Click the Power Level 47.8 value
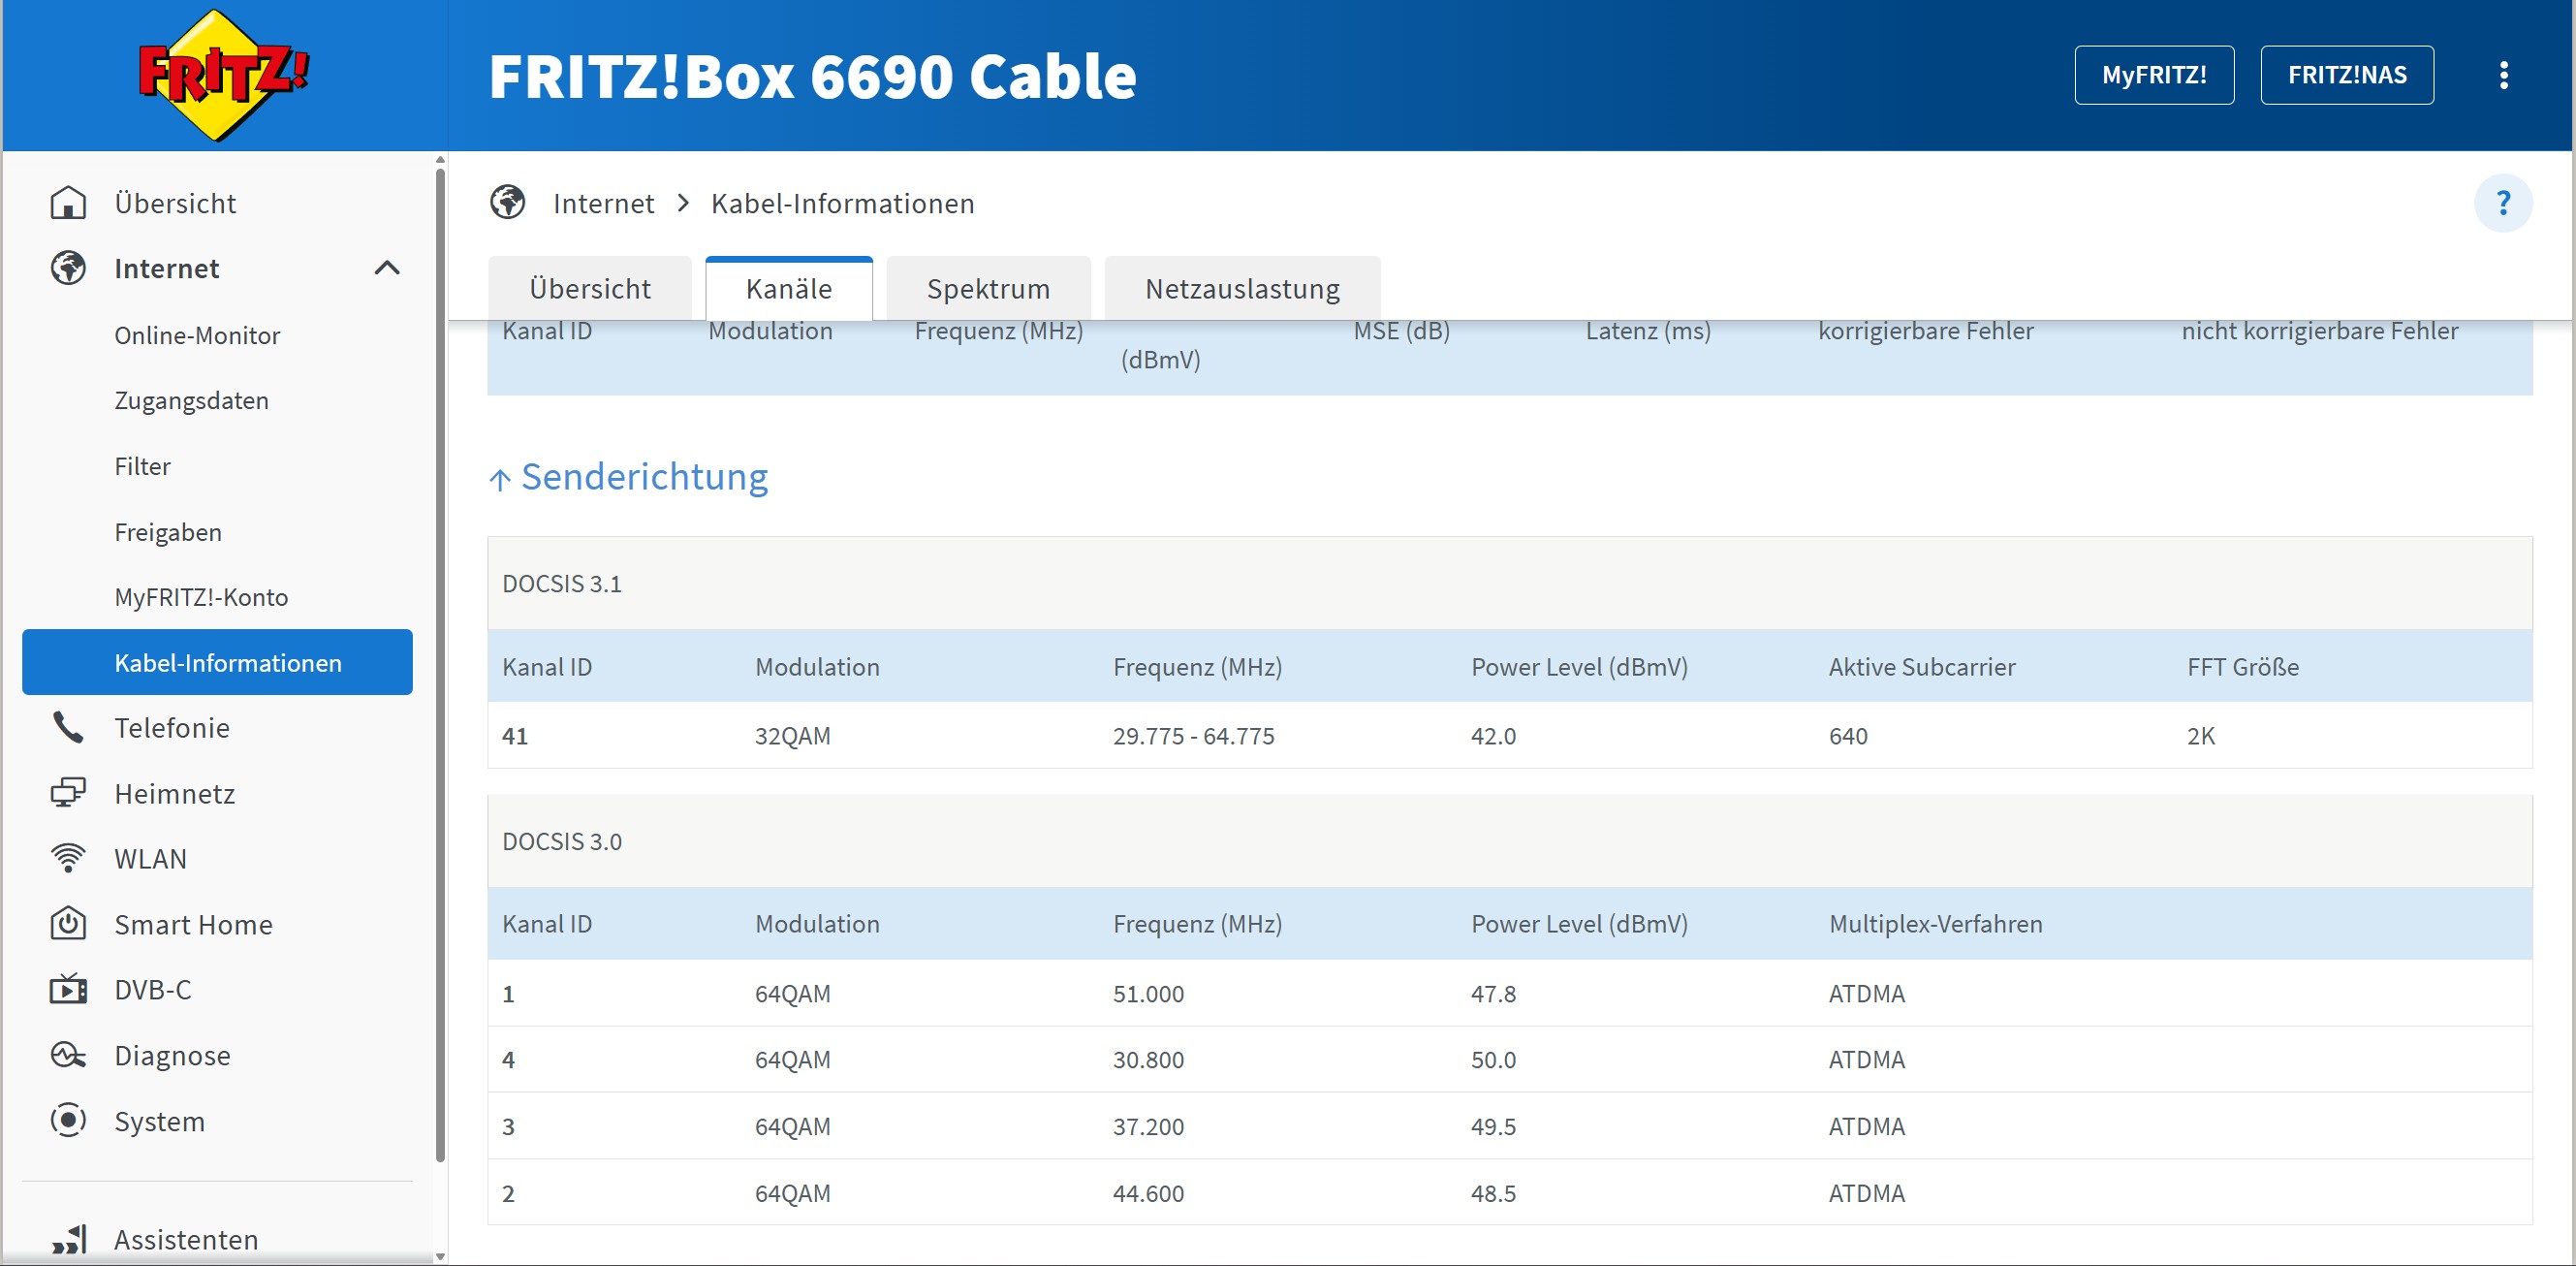The width and height of the screenshot is (2576, 1266). coord(1493,994)
